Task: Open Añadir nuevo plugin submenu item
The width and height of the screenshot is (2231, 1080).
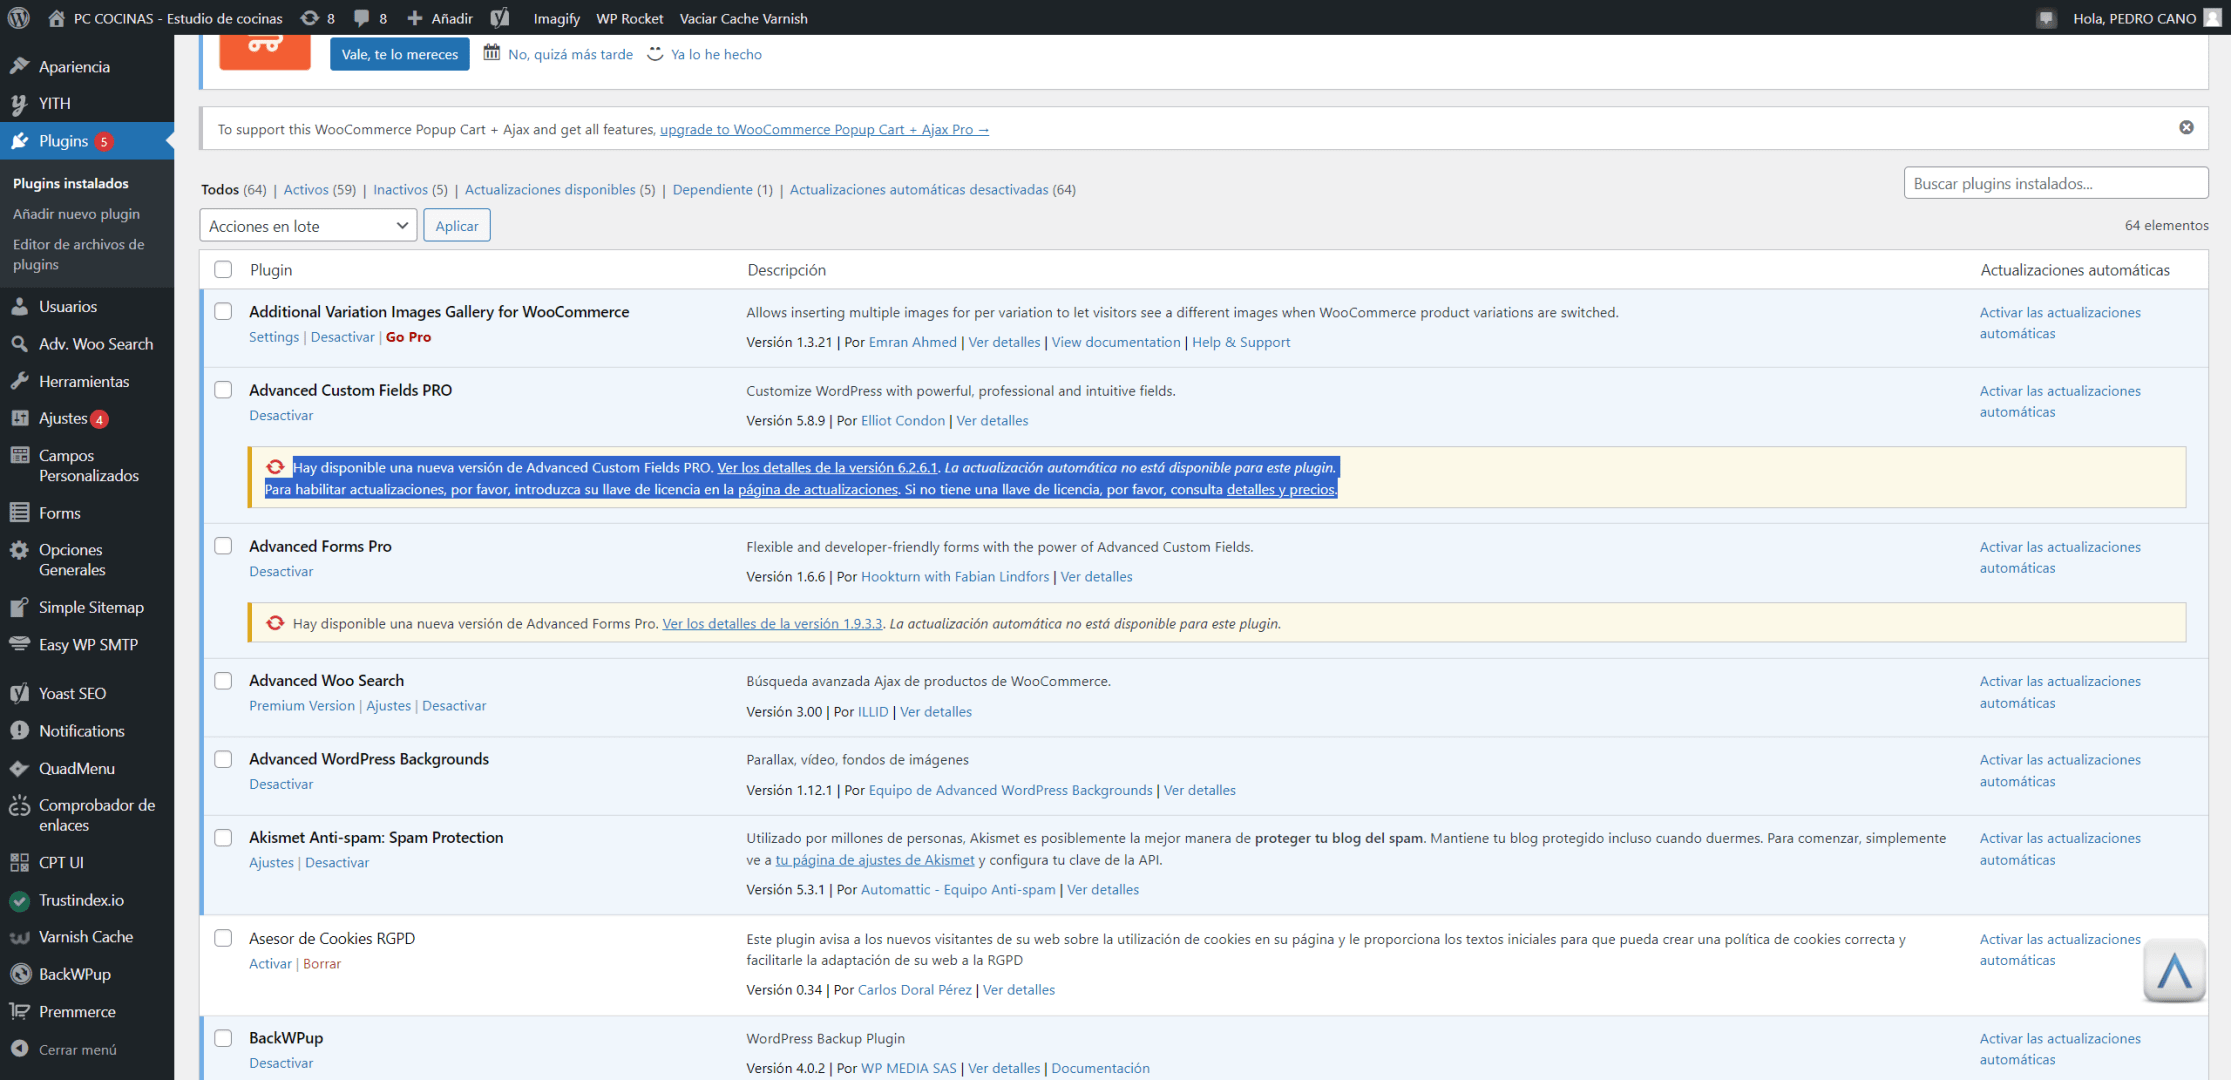Action: click(x=76, y=213)
